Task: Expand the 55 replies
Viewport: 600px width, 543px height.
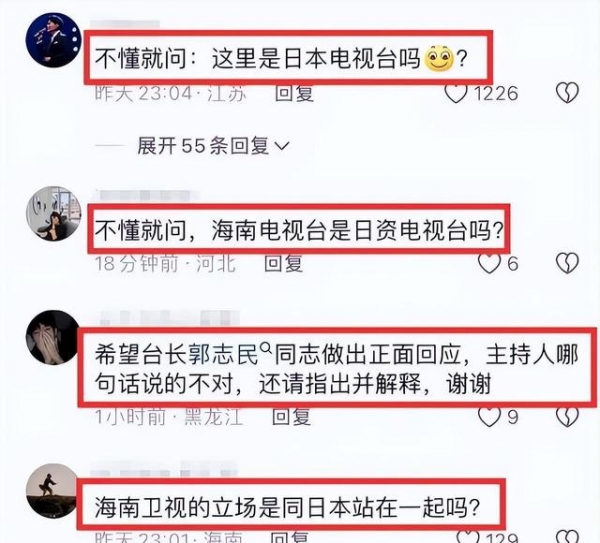Action: pyautogui.click(x=213, y=146)
